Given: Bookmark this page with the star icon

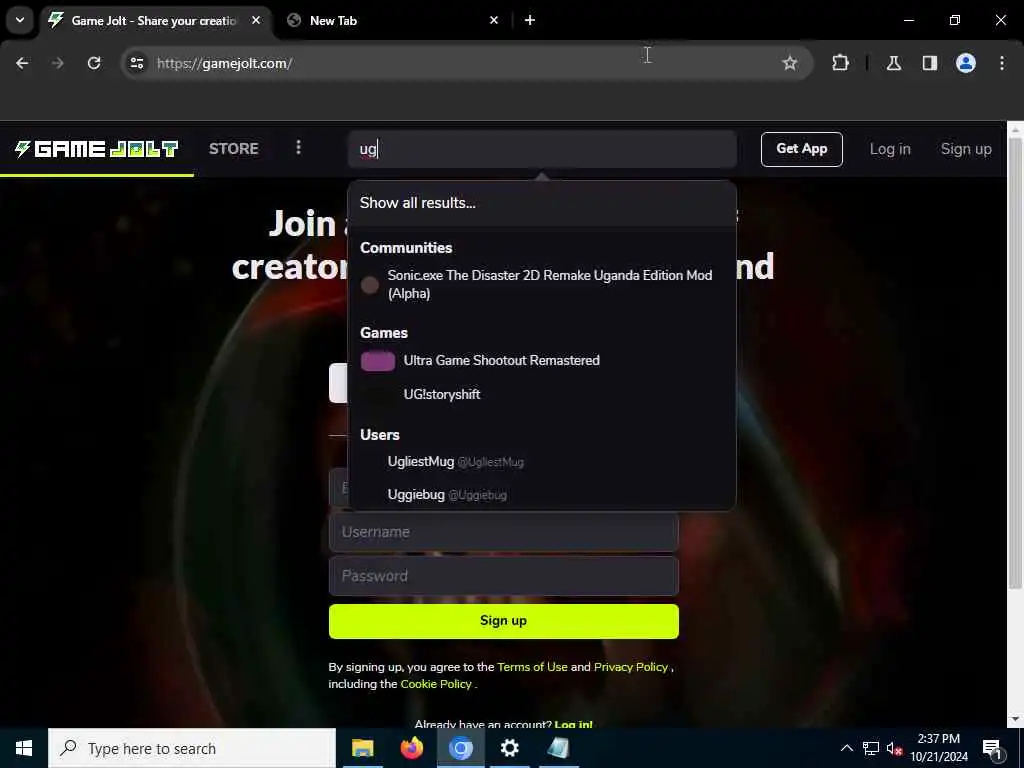Looking at the screenshot, I should 790,63.
